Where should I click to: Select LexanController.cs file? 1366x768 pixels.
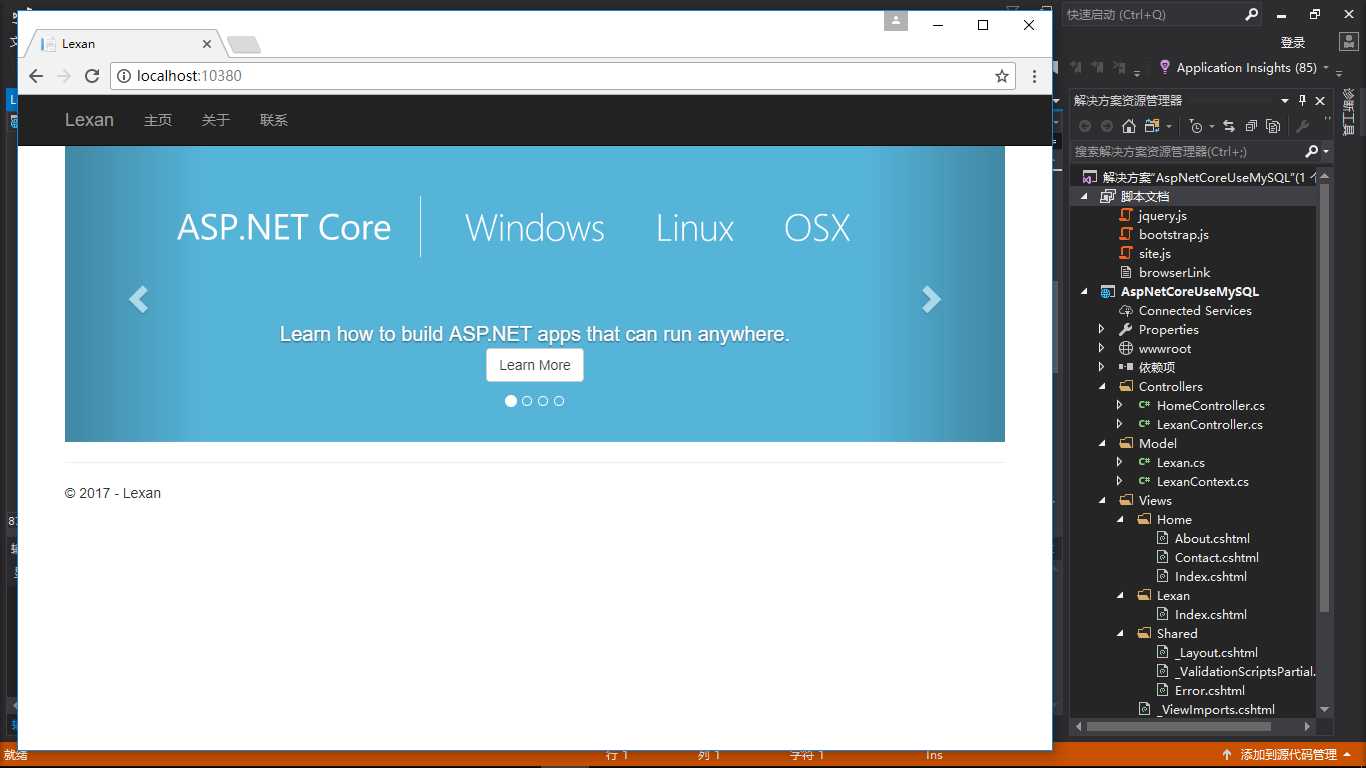(x=1209, y=425)
